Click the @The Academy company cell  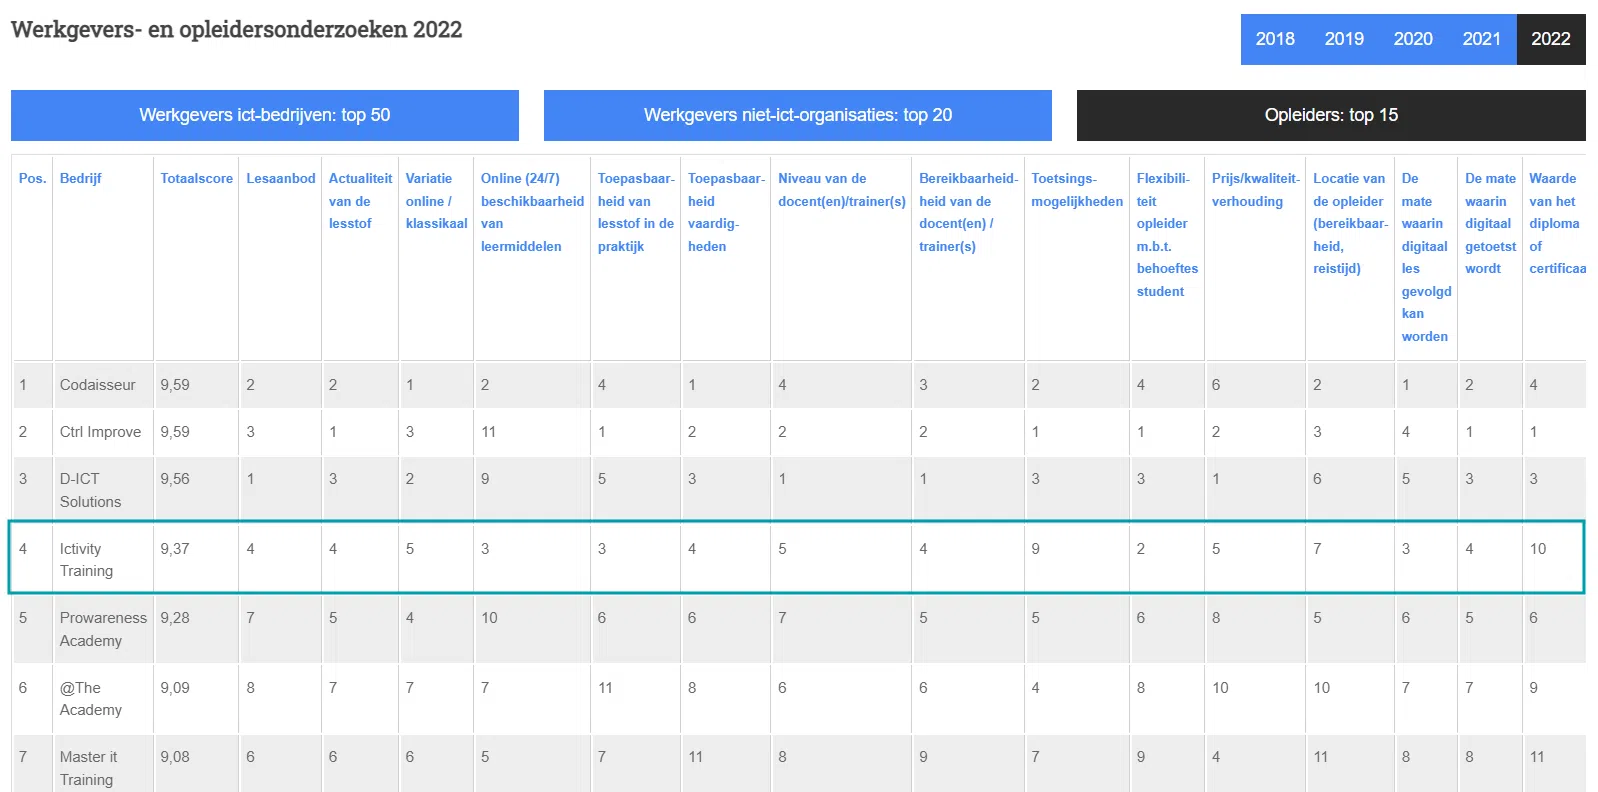103,698
